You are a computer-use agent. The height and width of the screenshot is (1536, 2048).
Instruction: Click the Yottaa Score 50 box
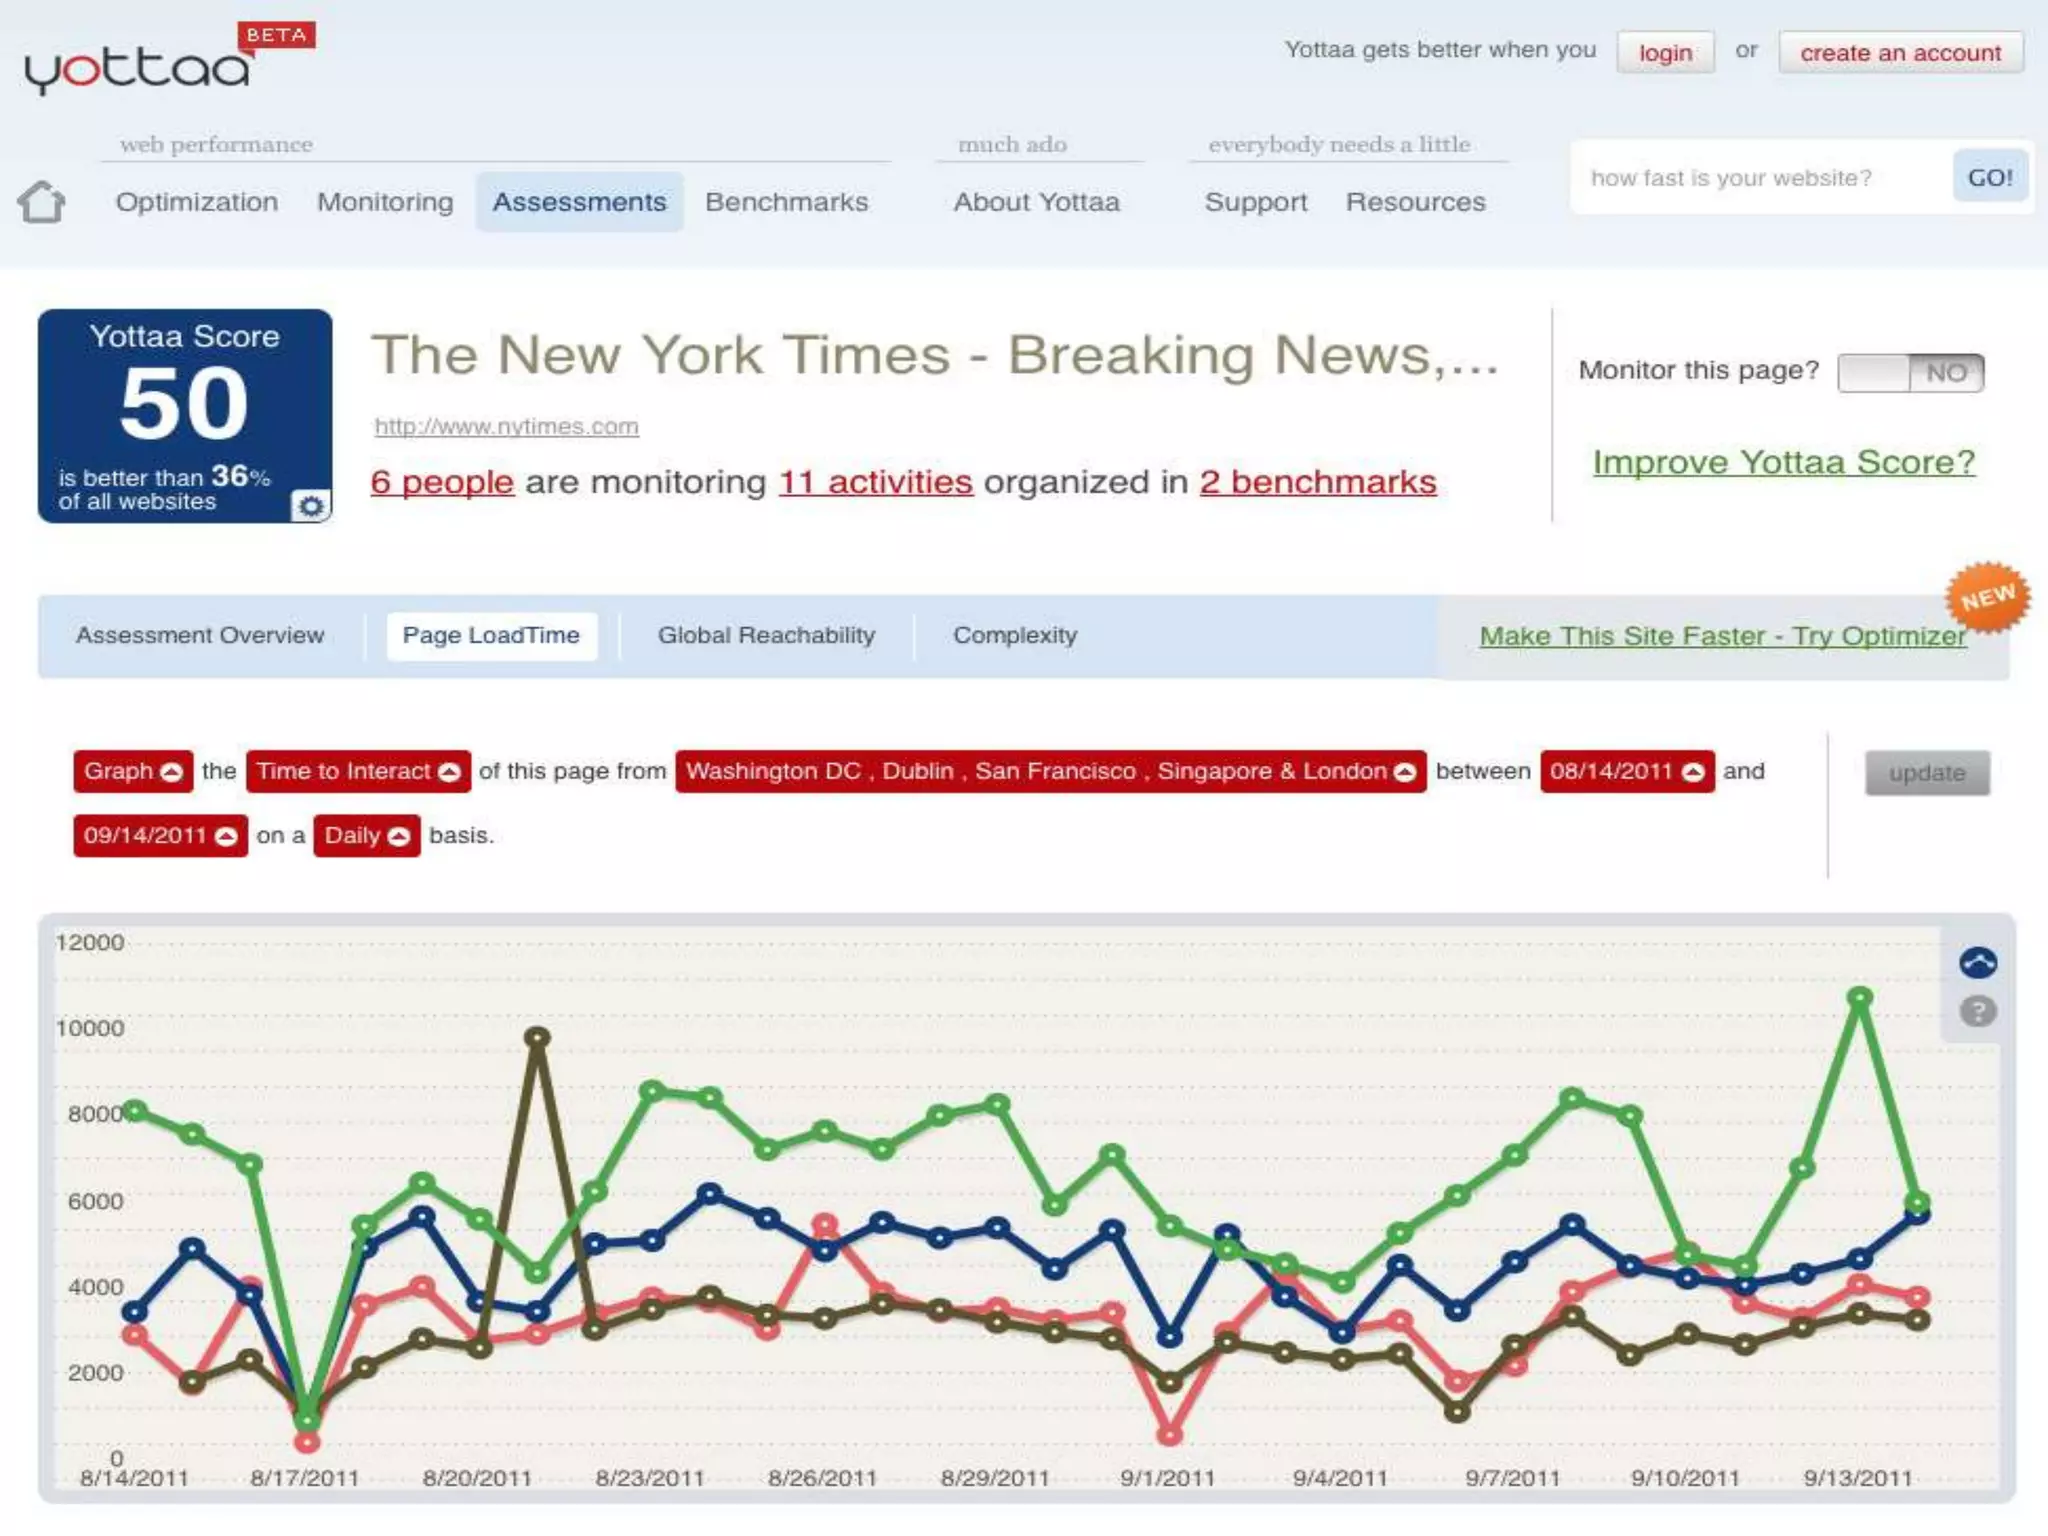185,415
